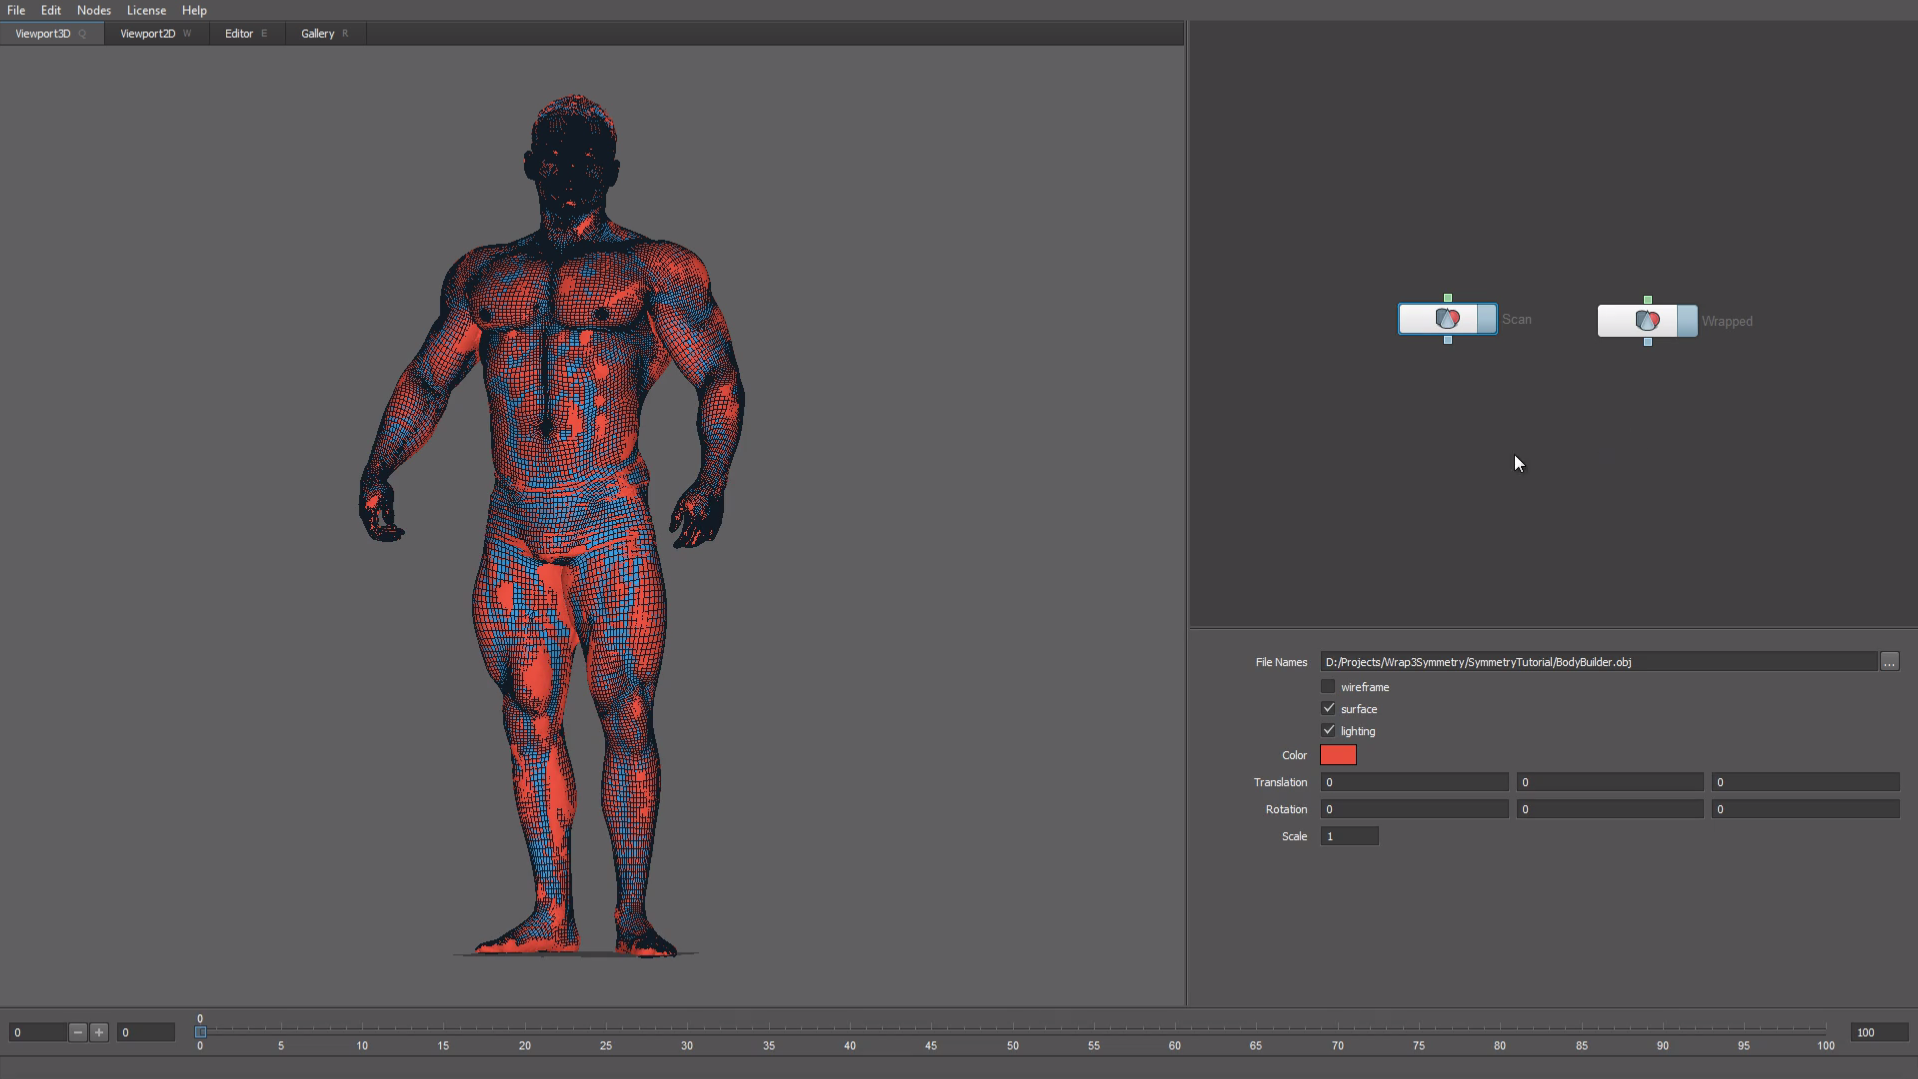Click the timeline at frame 50
This screenshot has height=1079, width=1918.
[1013, 1031]
